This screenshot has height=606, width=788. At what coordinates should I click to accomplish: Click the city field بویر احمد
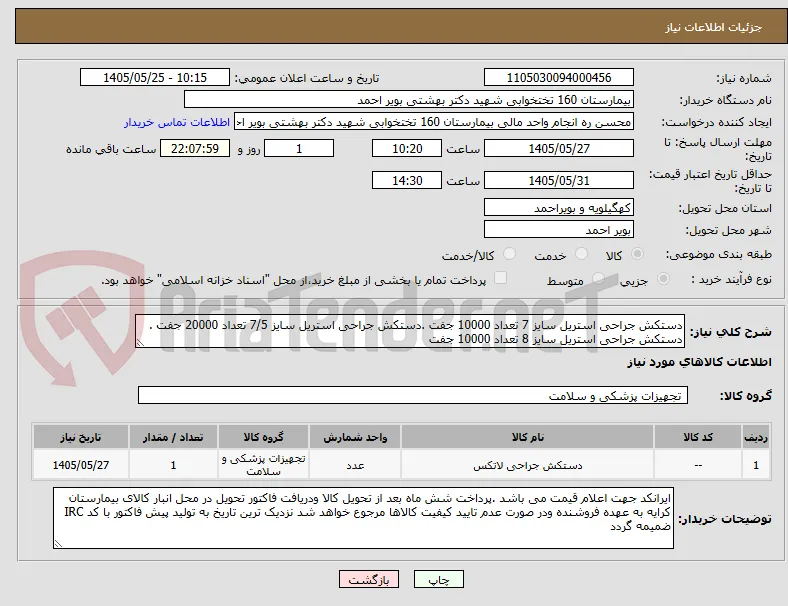(x=559, y=229)
